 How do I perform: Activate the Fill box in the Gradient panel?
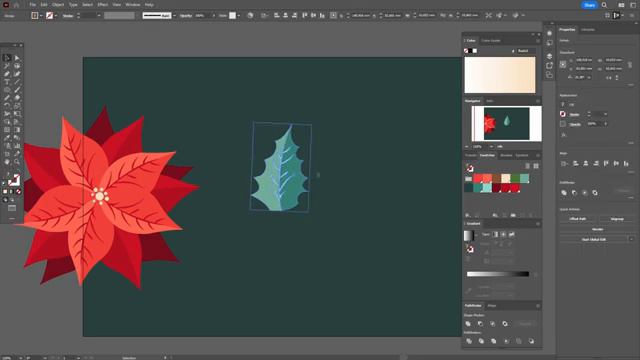470,249
